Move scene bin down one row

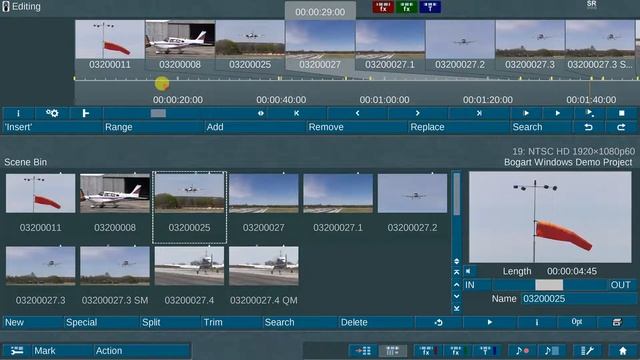point(457,296)
